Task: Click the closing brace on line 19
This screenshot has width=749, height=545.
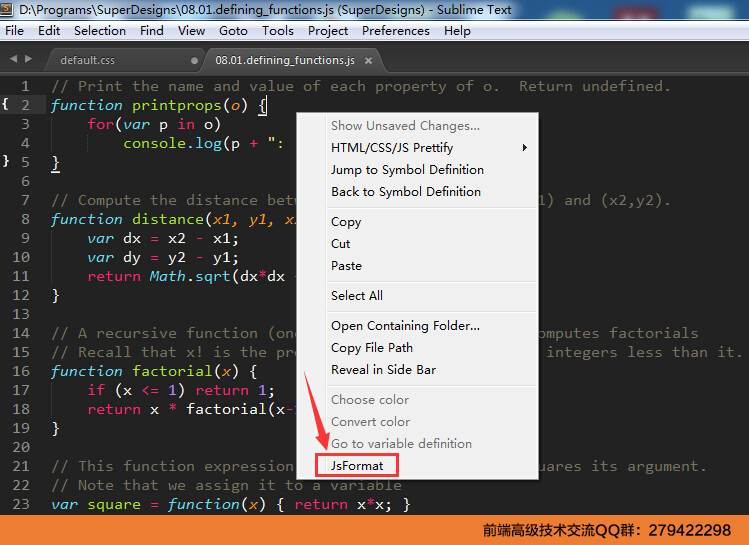Action: coord(55,428)
